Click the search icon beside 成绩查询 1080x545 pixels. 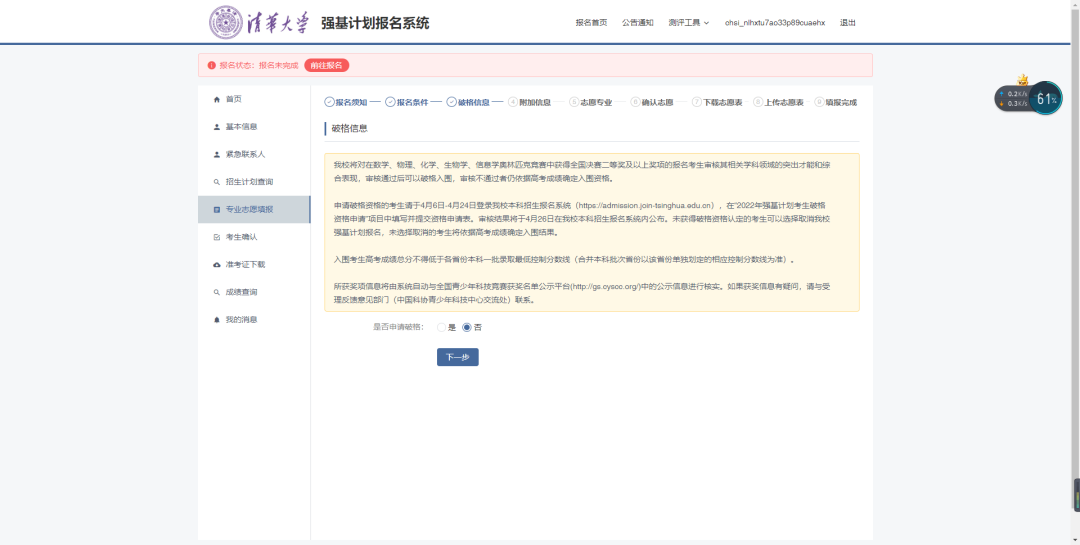pos(217,292)
